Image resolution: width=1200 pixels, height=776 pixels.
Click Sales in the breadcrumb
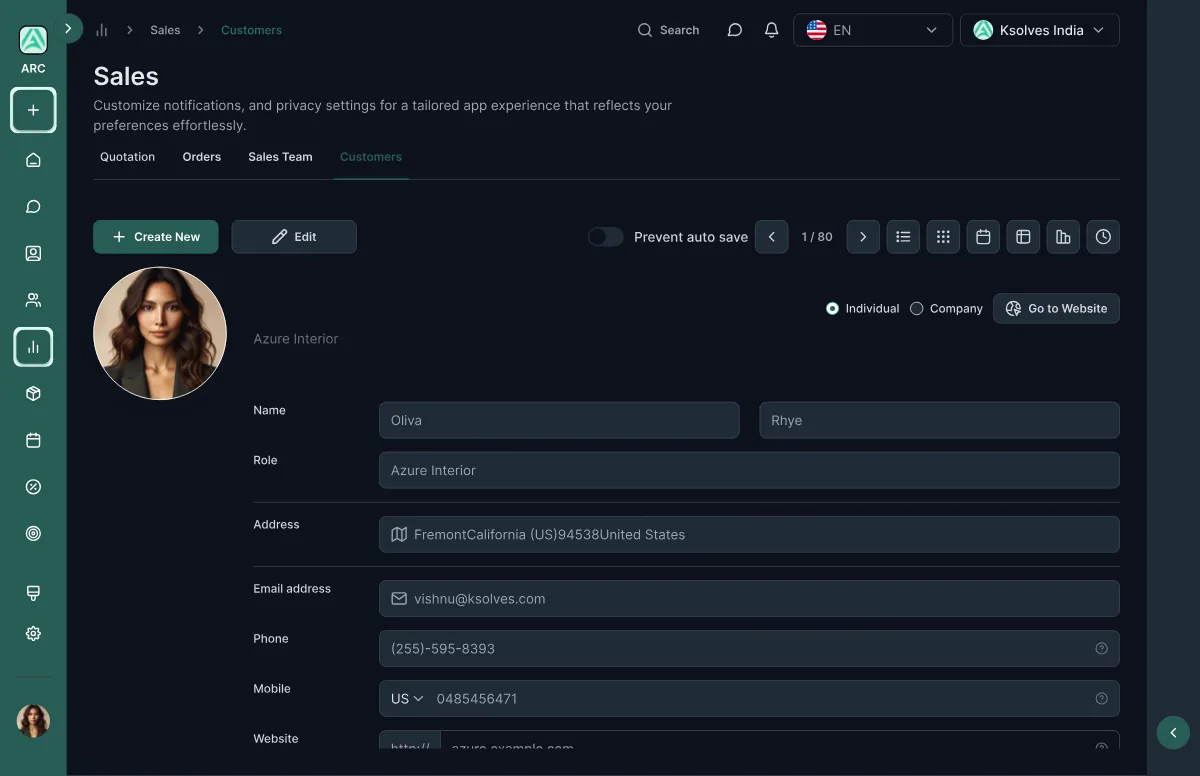coord(165,30)
